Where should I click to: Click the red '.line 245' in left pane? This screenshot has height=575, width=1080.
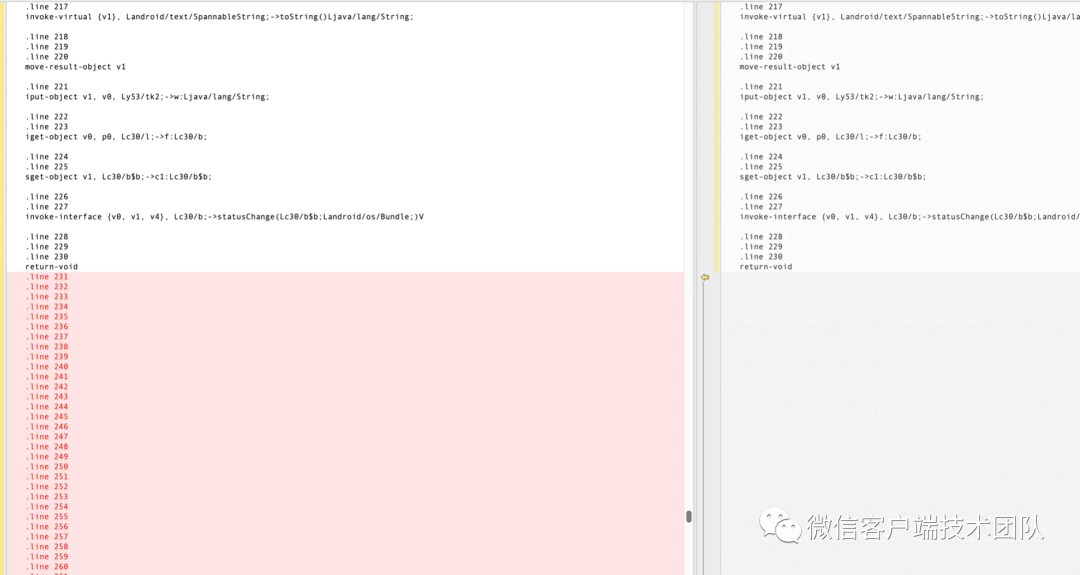47,417
